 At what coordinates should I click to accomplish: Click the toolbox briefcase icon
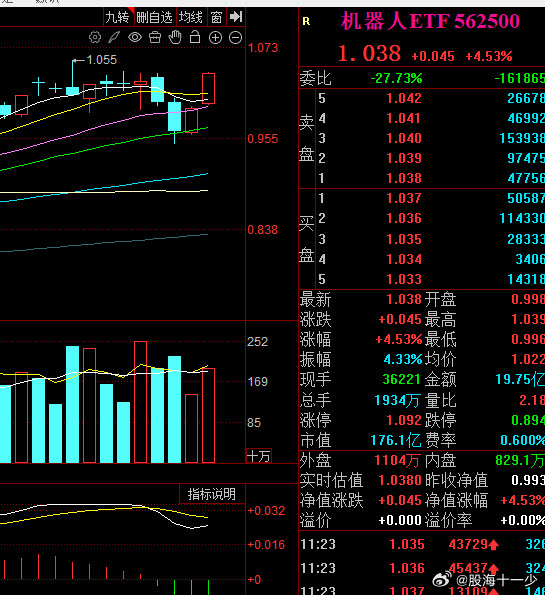[x=155, y=38]
